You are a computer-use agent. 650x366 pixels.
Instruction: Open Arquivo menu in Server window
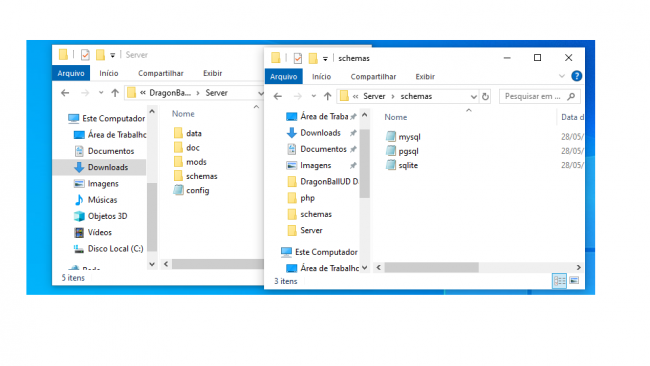71,73
